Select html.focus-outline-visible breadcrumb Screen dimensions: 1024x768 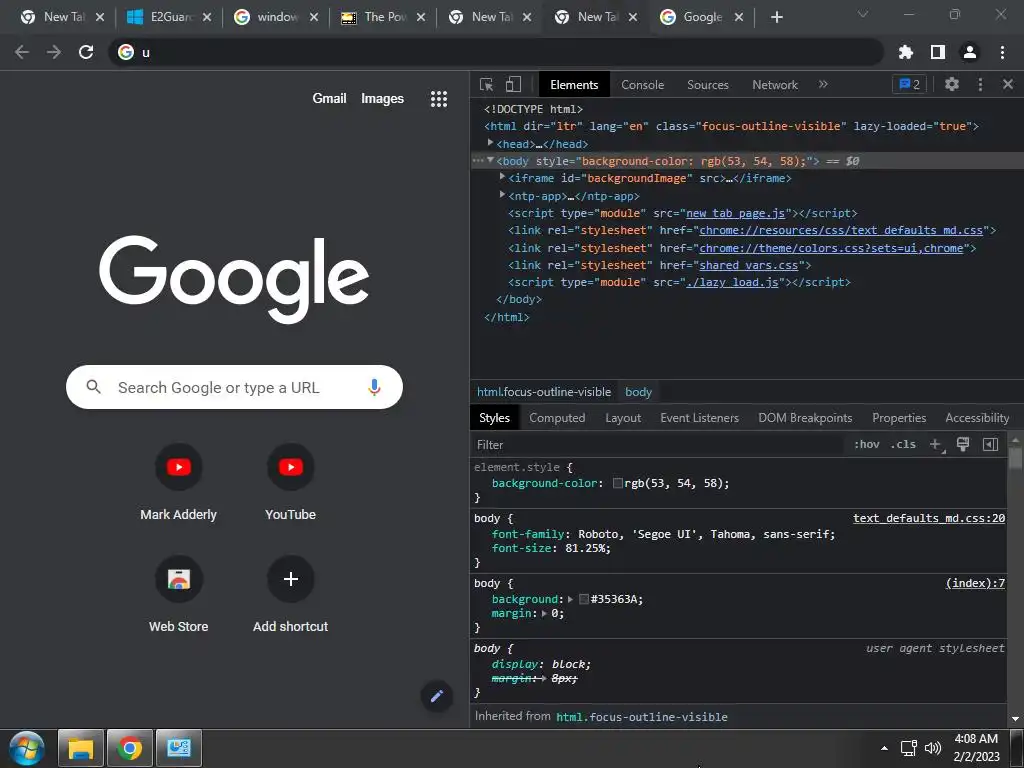(x=544, y=392)
